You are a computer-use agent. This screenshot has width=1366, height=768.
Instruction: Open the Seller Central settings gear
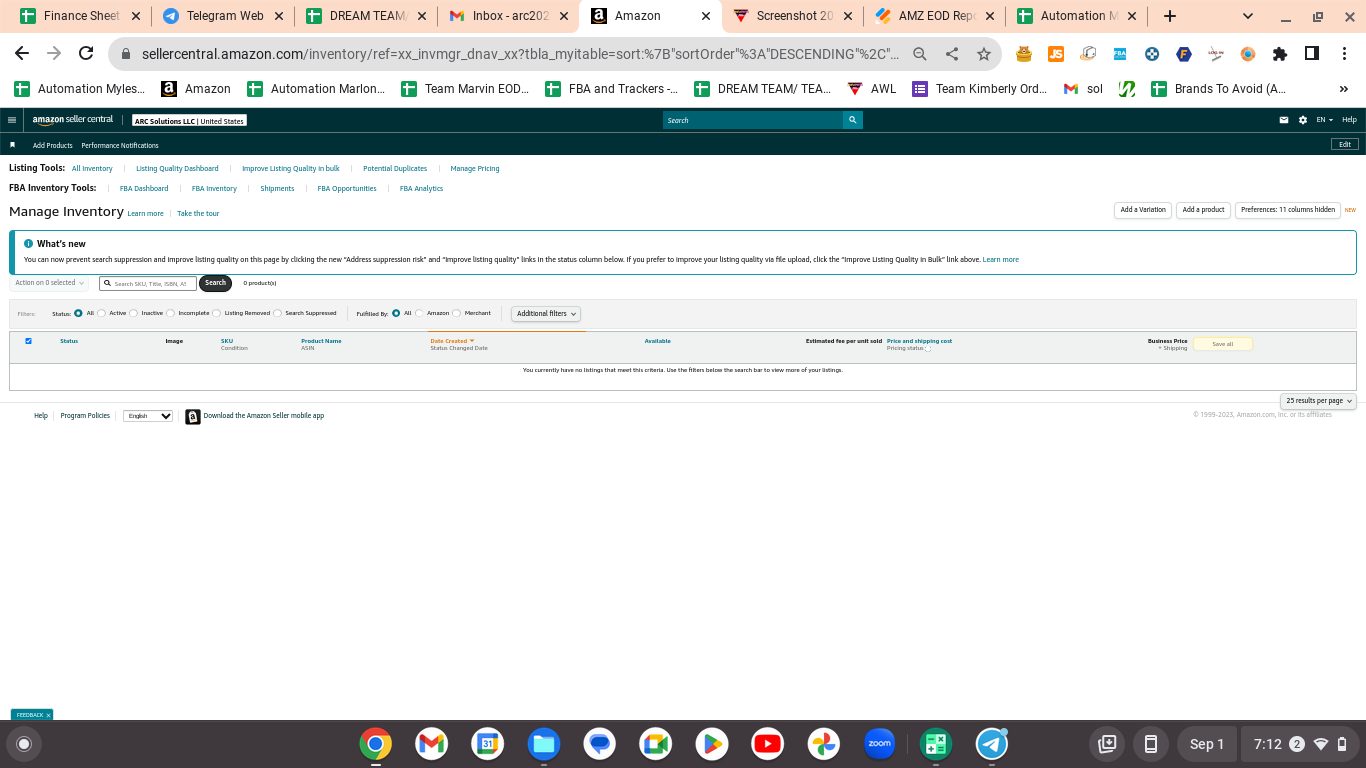pyautogui.click(x=1303, y=120)
